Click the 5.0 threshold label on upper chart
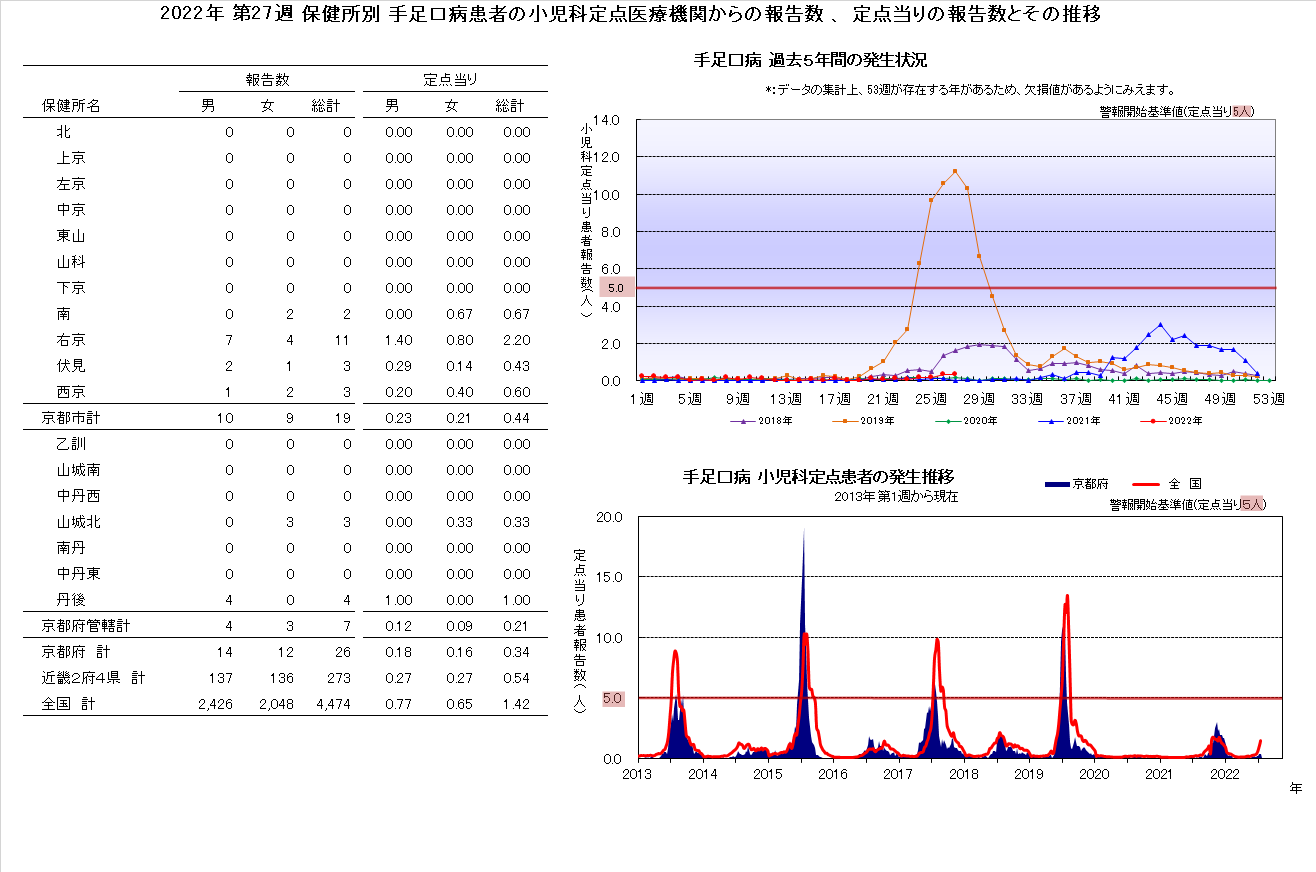Viewport: 1316px width, 872px height. click(615, 289)
